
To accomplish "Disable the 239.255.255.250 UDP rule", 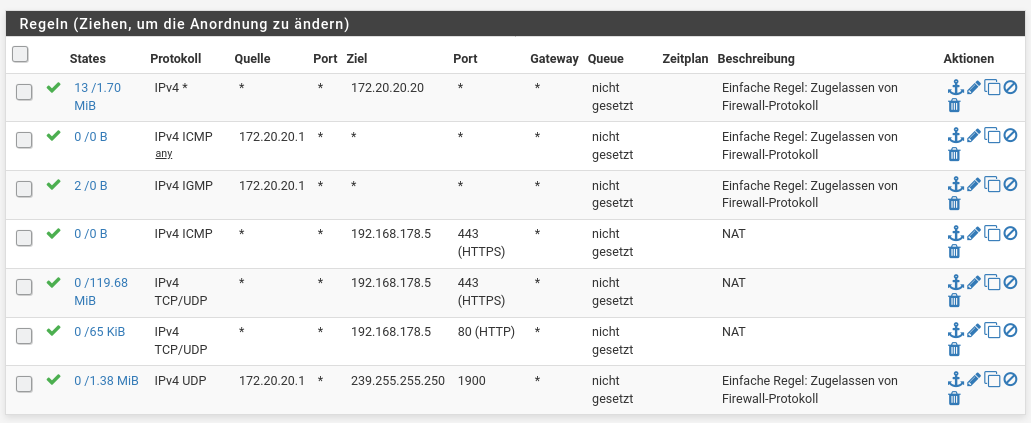I will 1011,380.
